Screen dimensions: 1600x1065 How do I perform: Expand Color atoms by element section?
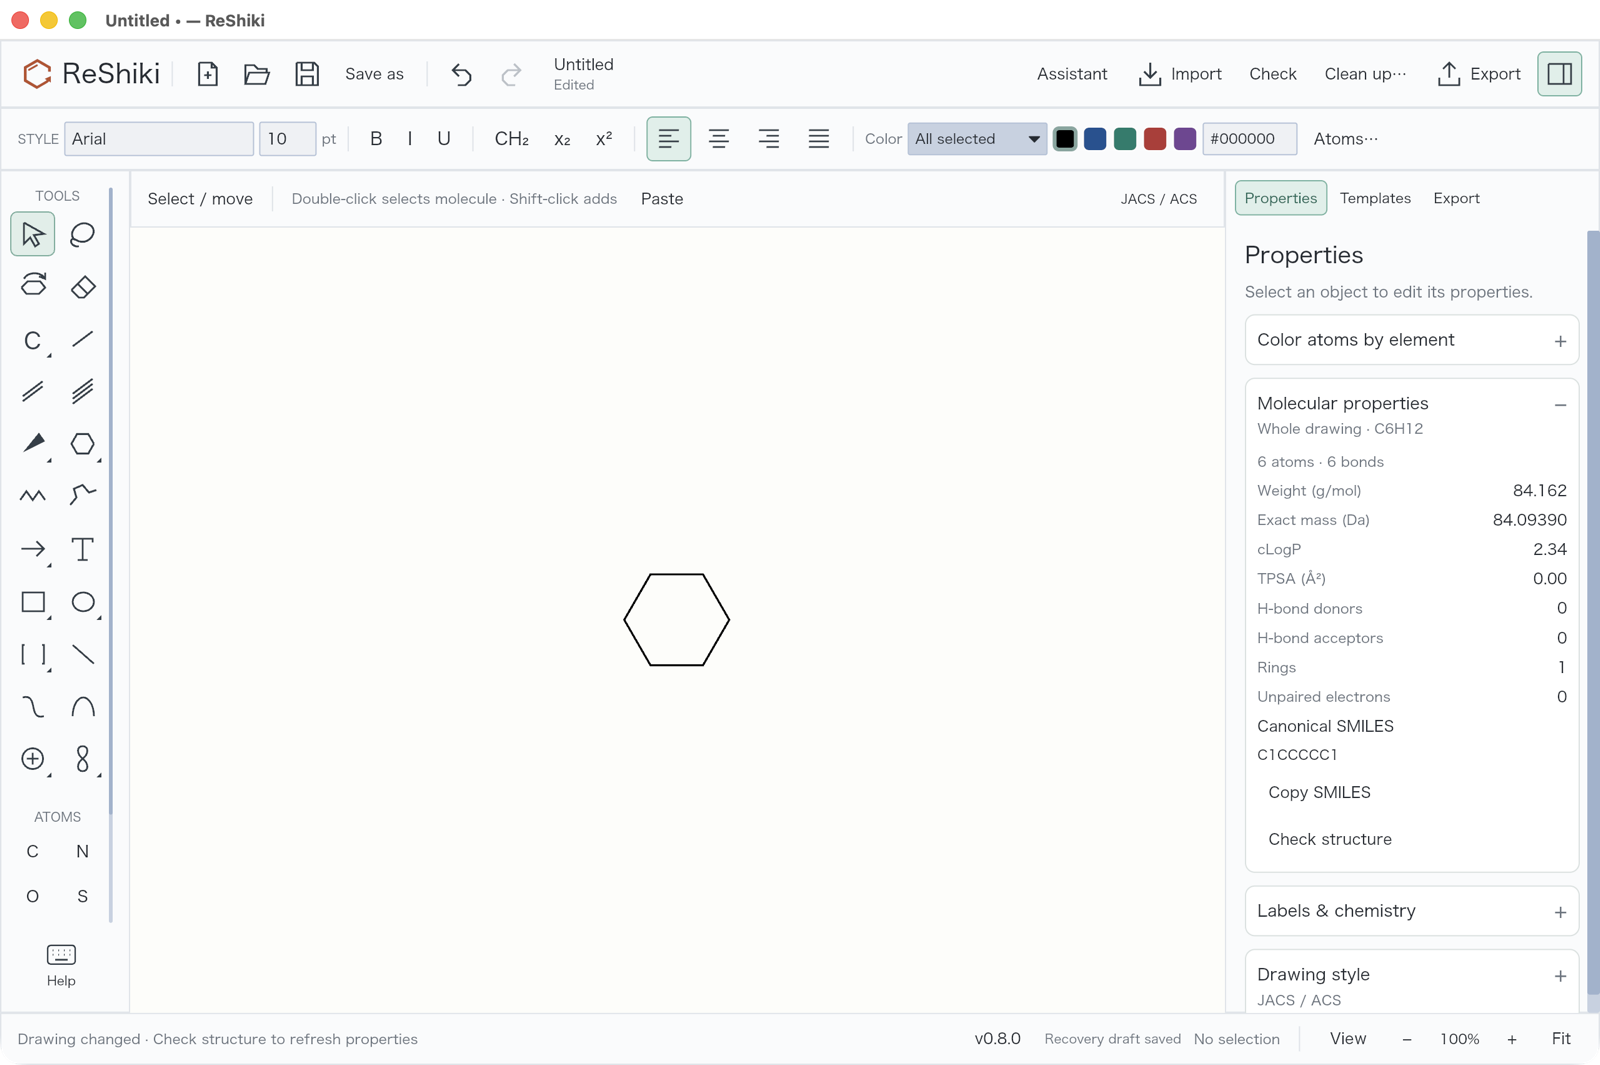(1412, 341)
